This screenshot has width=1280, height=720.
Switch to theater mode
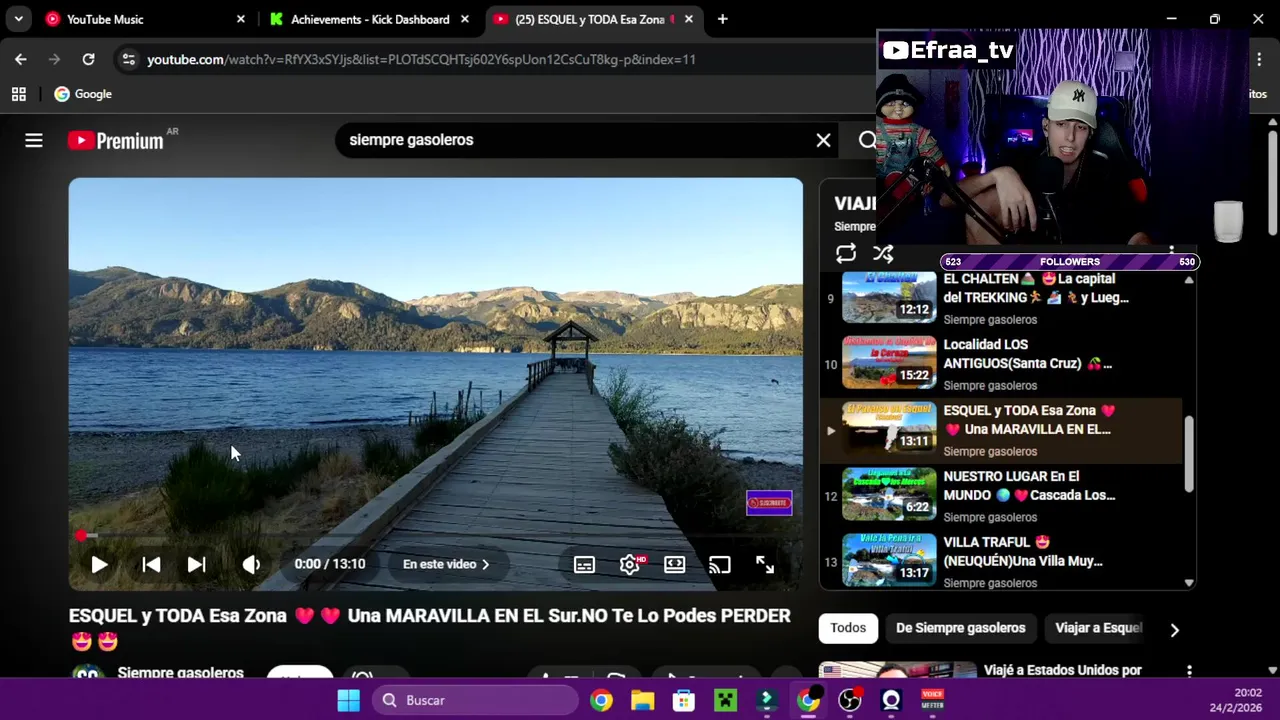(x=675, y=565)
